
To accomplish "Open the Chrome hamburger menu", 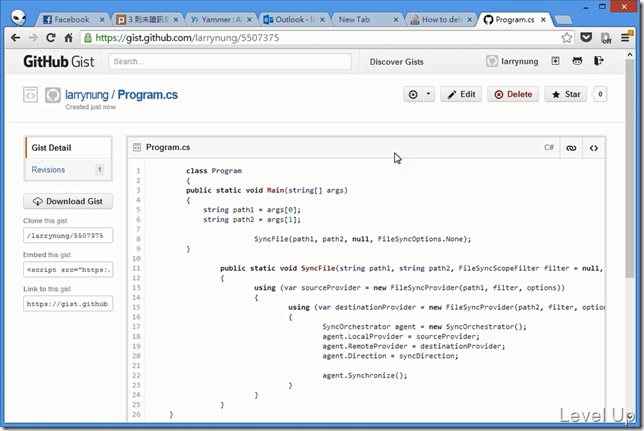I will point(625,38).
